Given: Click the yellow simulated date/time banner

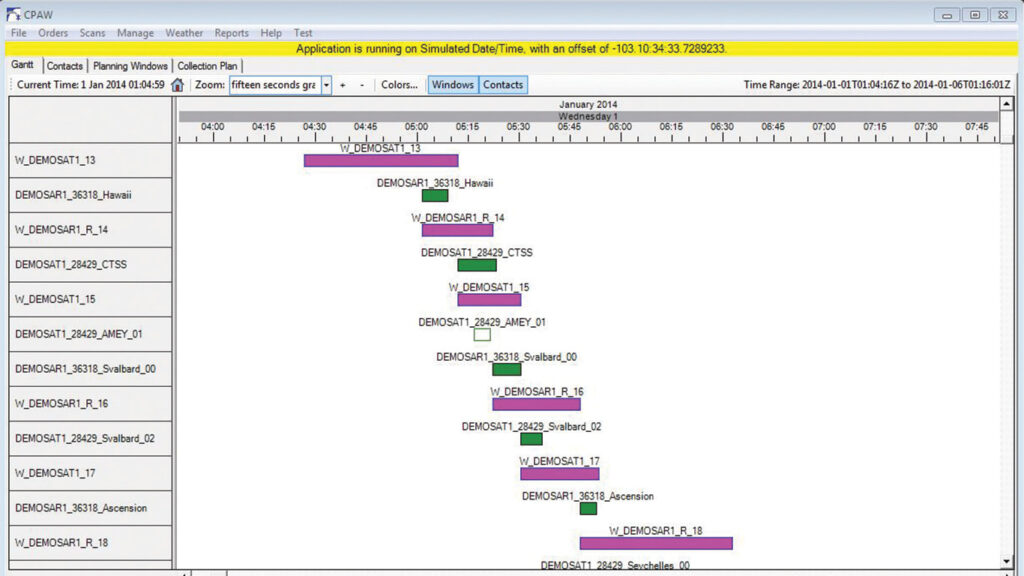Looking at the screenshot, I should tap(511, 49).
